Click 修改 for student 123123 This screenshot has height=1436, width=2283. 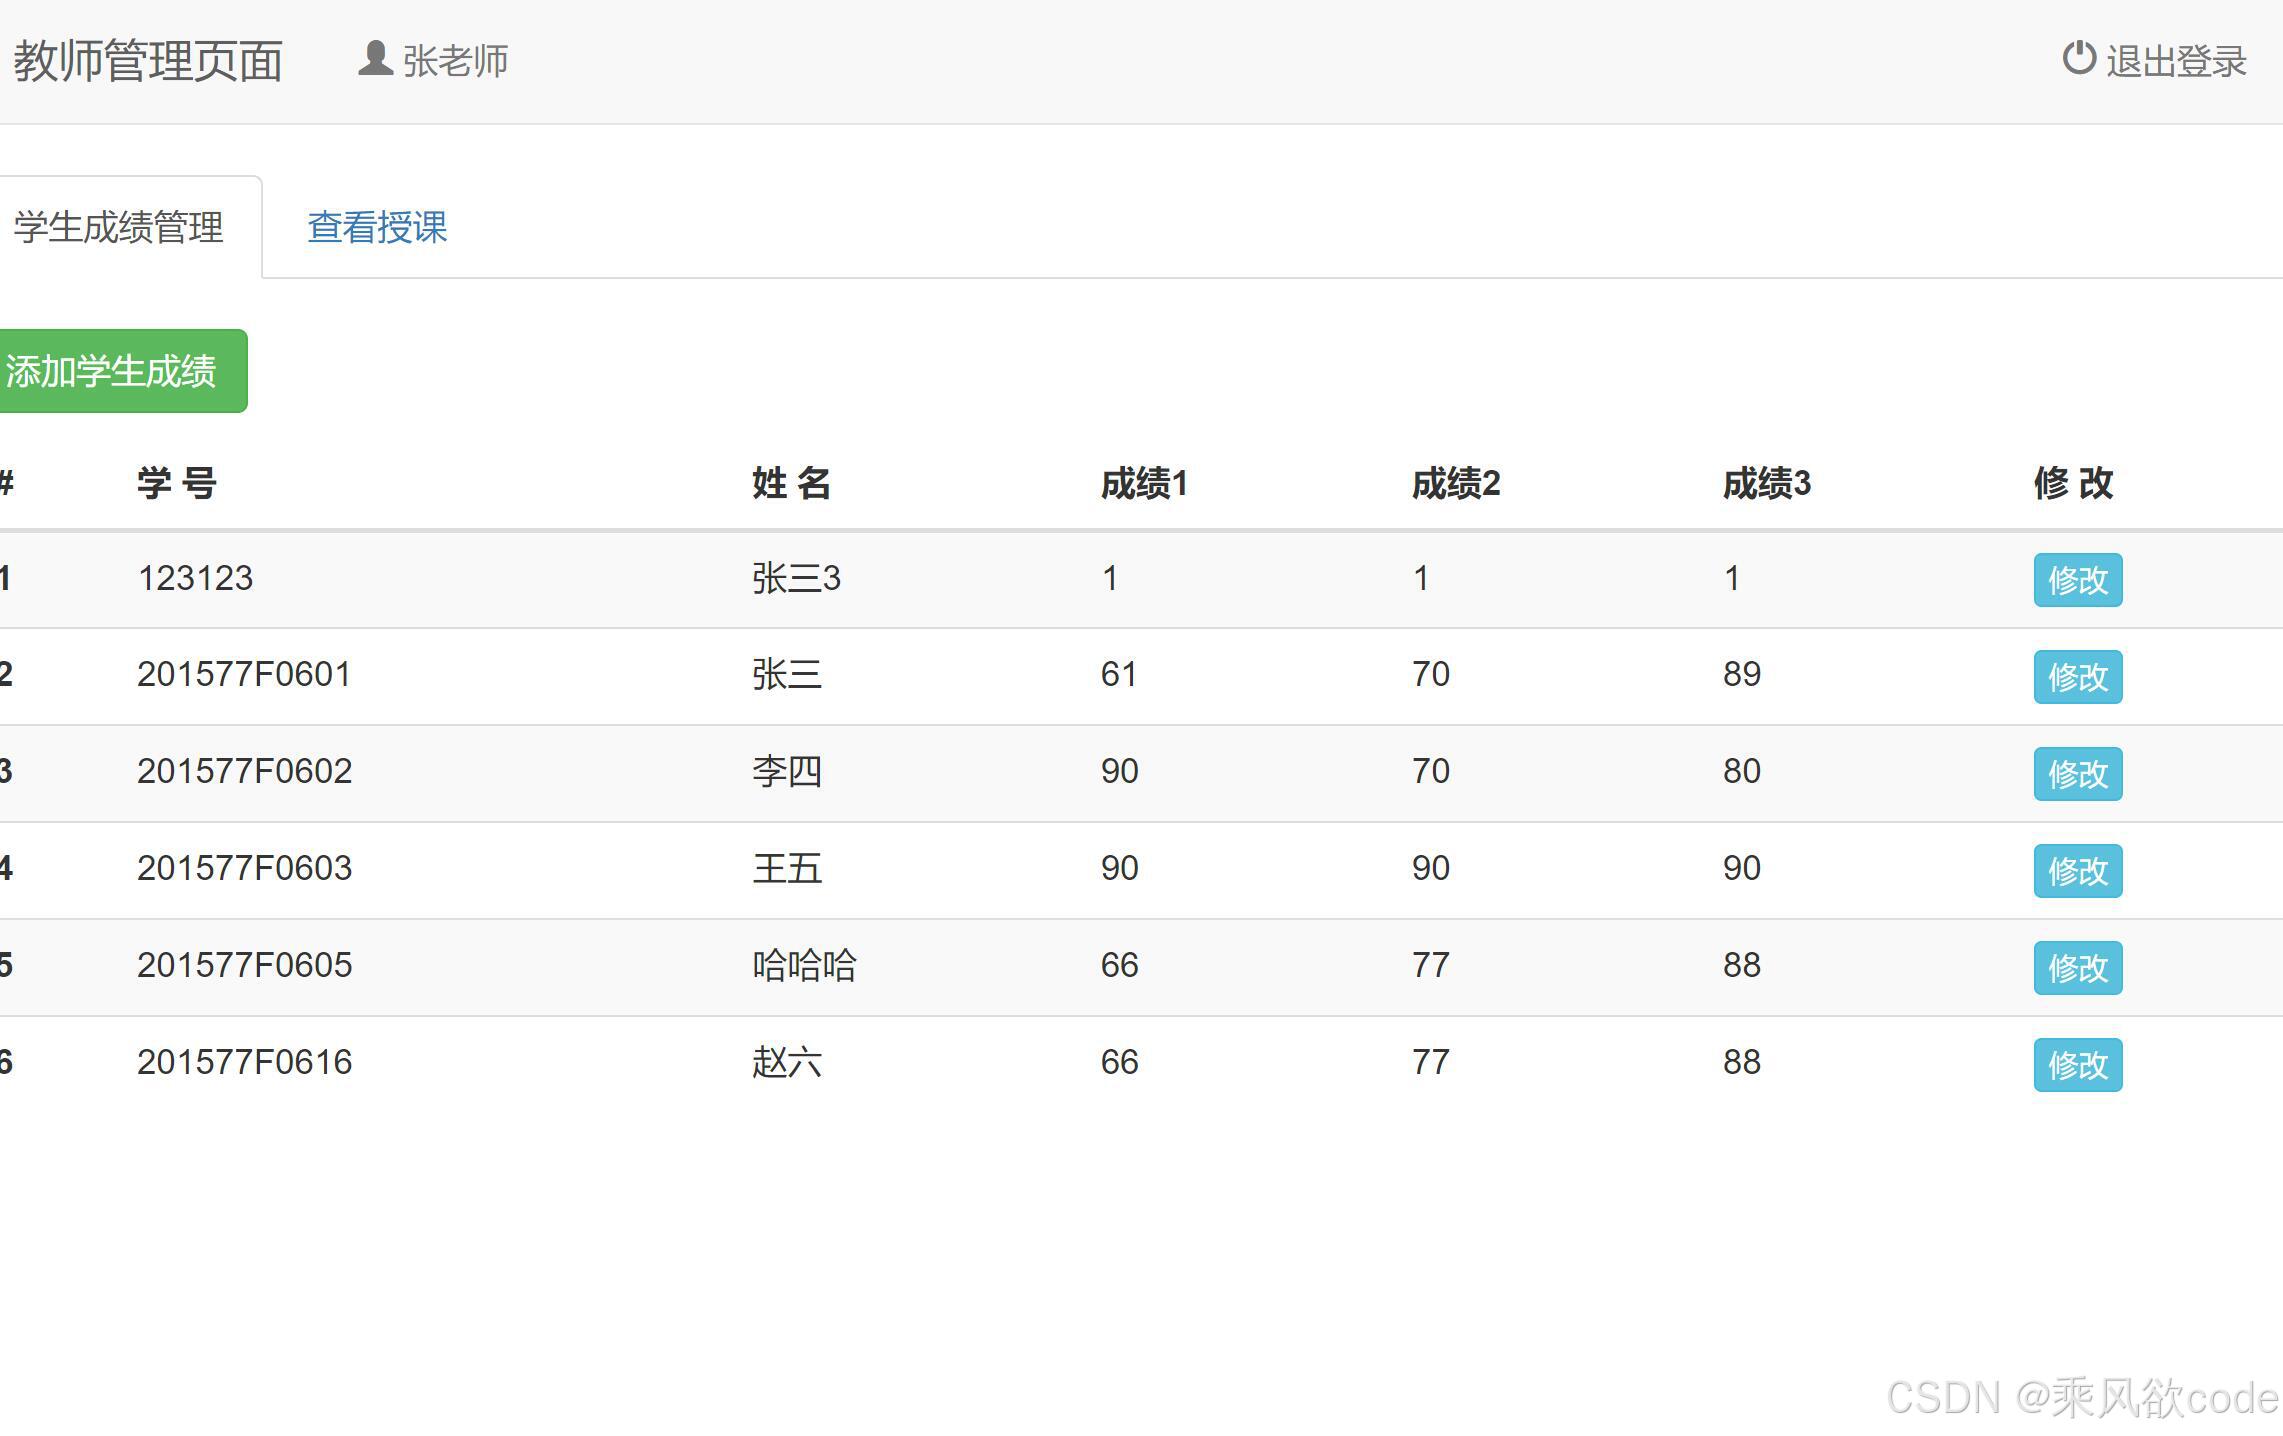click(x=2077, y=580)
